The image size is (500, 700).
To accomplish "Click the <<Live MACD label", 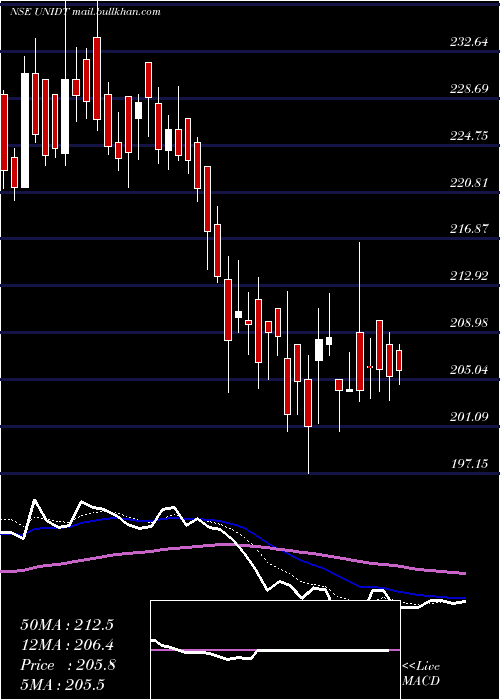I will pyautogui.click(x=421, y=674).
